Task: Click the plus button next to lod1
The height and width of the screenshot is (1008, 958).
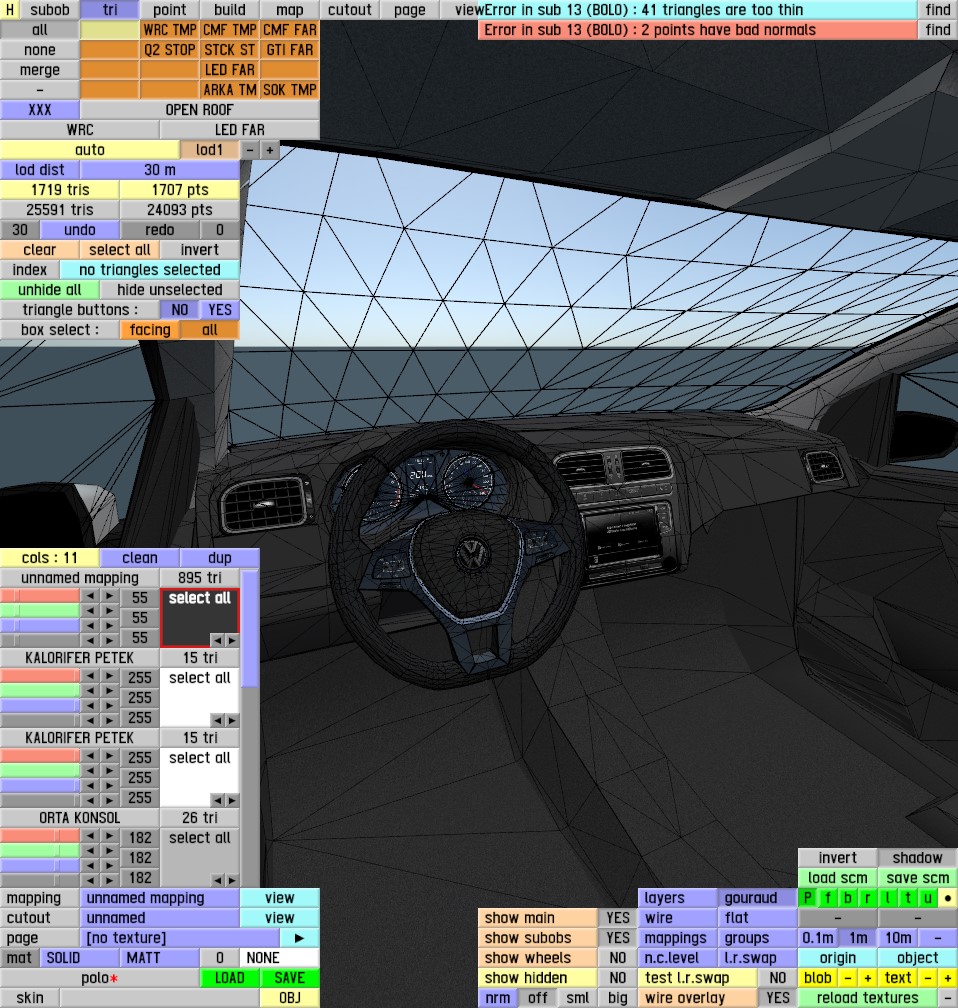Action: (x=269, y=150)
